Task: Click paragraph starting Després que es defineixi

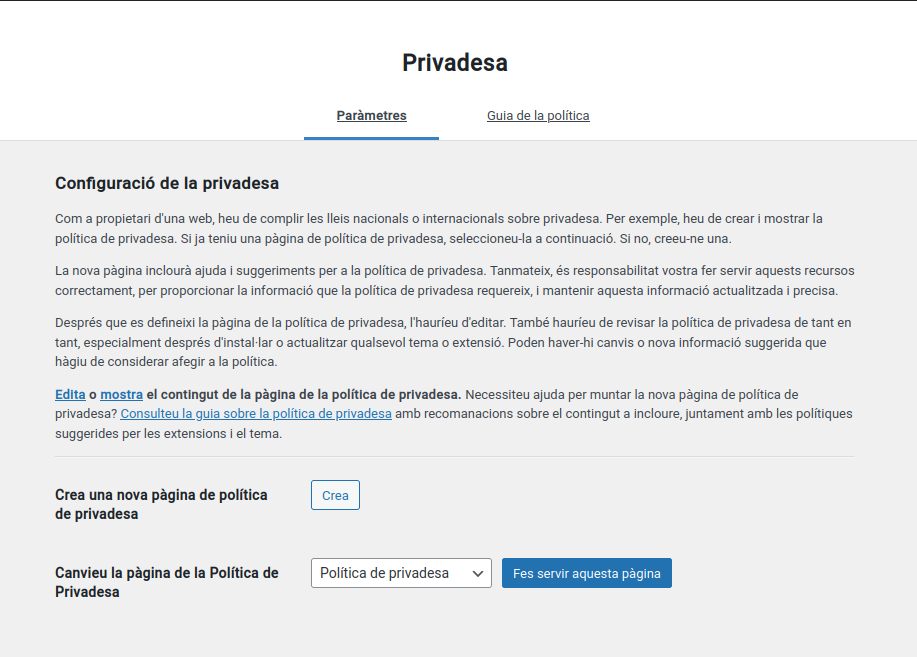Action: click(x=454, y=342)
